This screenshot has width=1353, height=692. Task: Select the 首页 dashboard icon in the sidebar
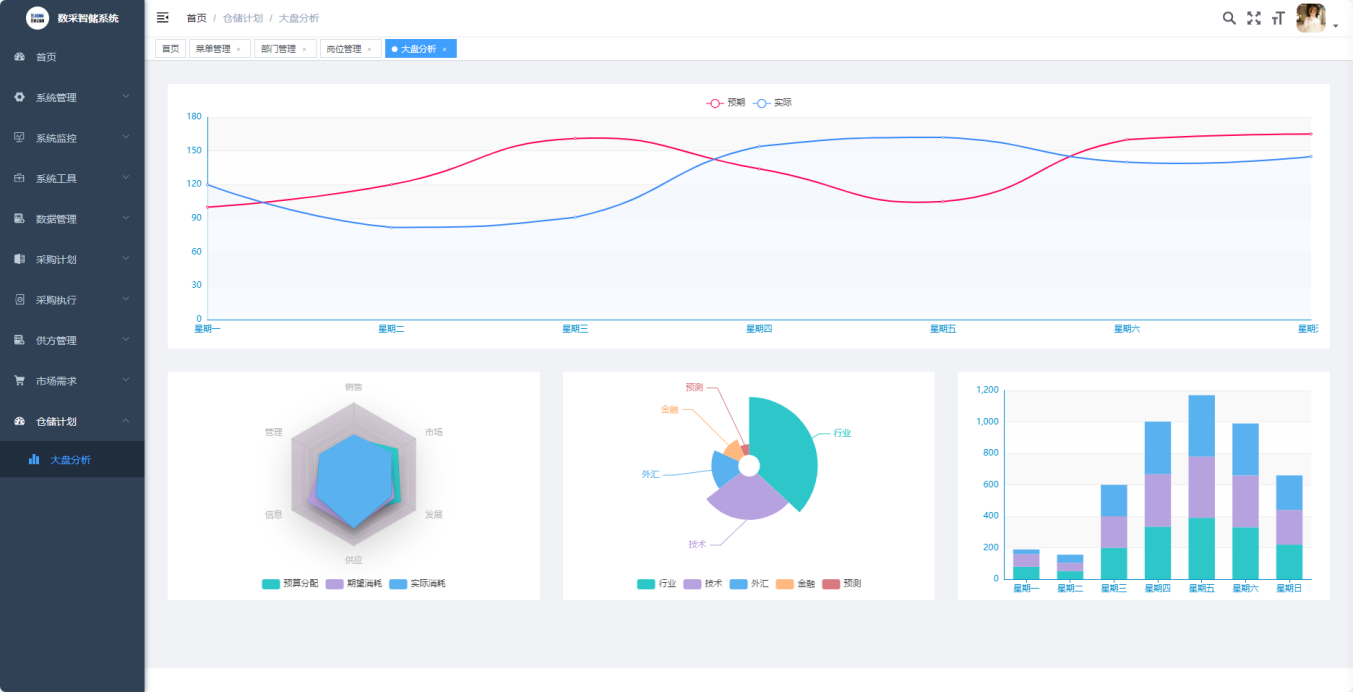coord(19,57)
